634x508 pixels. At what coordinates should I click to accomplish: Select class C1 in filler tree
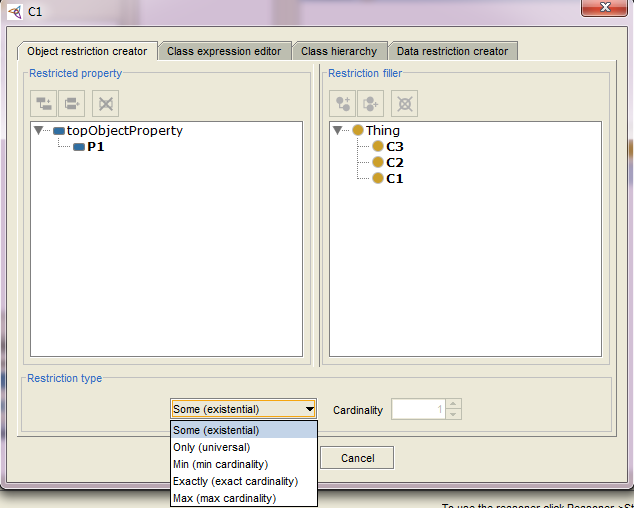click(x=394, y=179)
